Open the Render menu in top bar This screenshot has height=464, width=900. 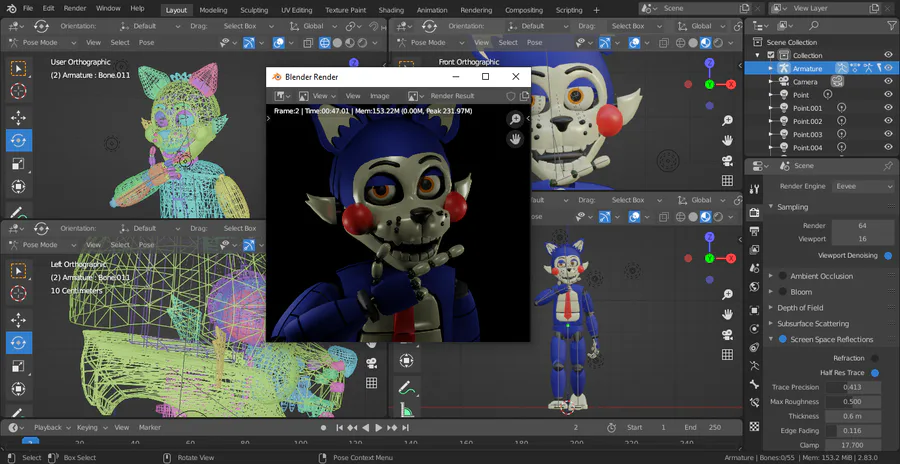tap(75, 9)
